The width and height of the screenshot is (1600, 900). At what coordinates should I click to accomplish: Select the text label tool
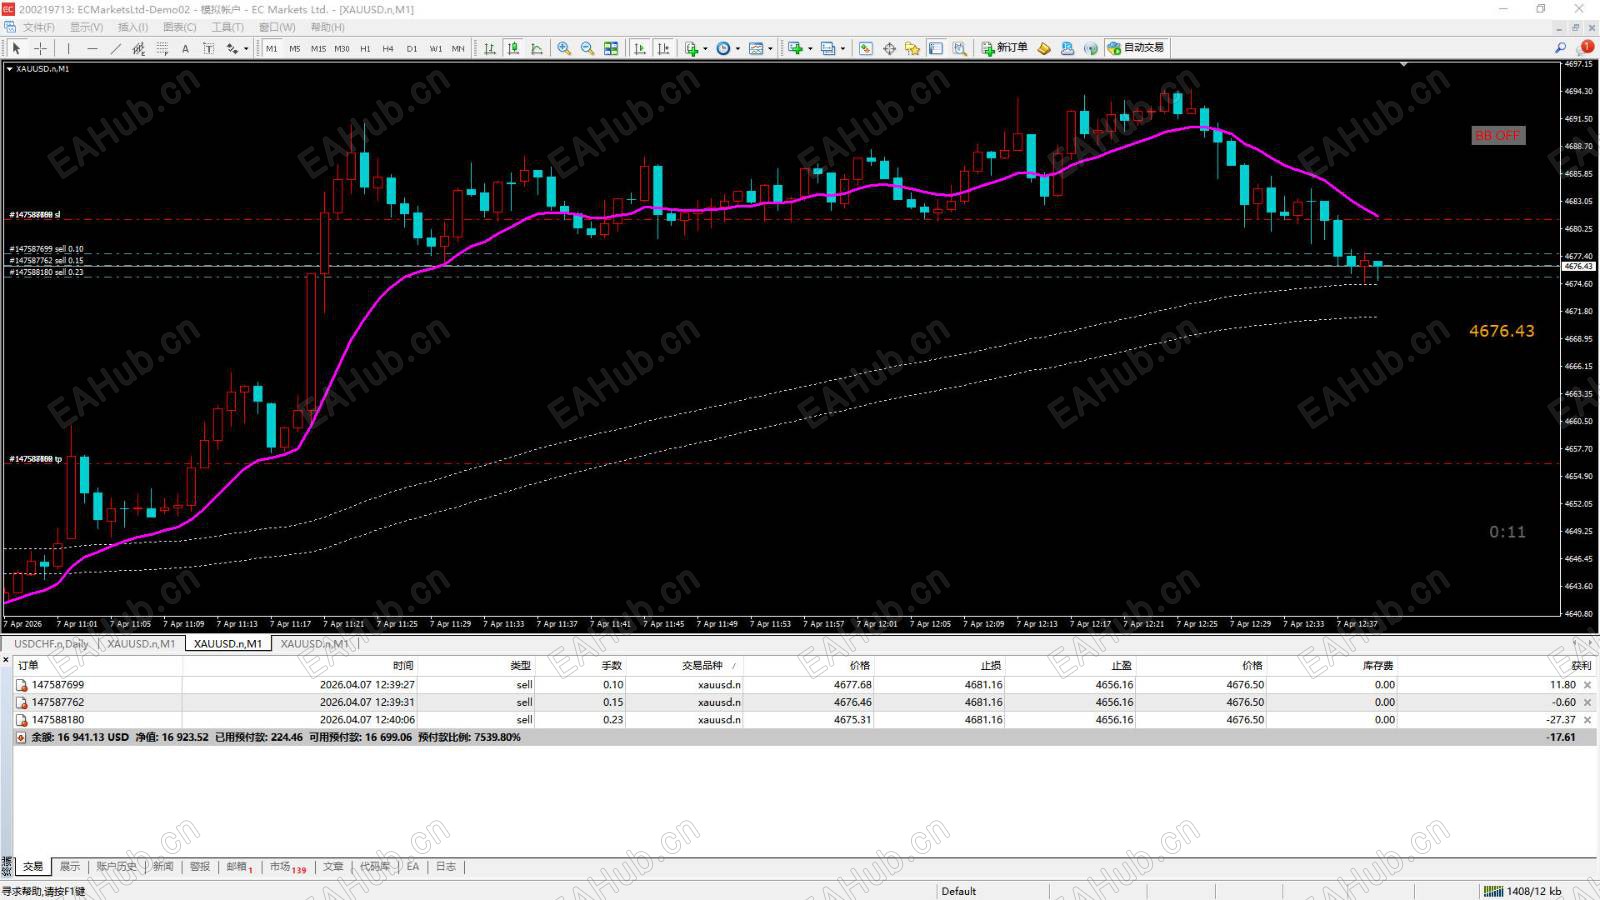tap(208, 48)
